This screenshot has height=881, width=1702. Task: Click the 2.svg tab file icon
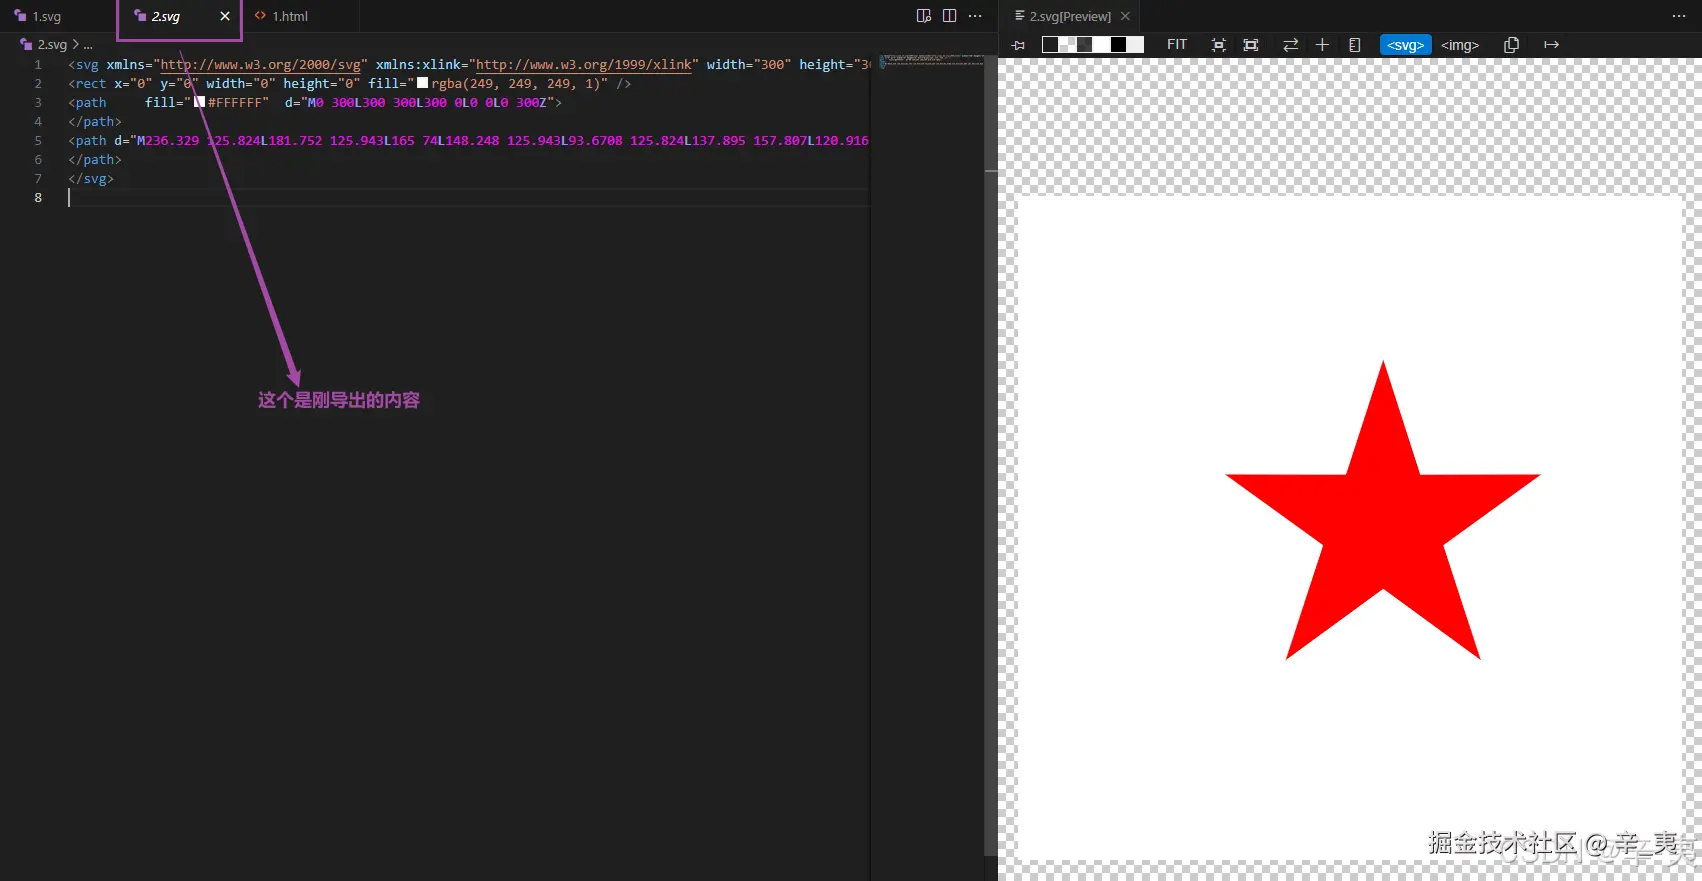tap(140, 16)
